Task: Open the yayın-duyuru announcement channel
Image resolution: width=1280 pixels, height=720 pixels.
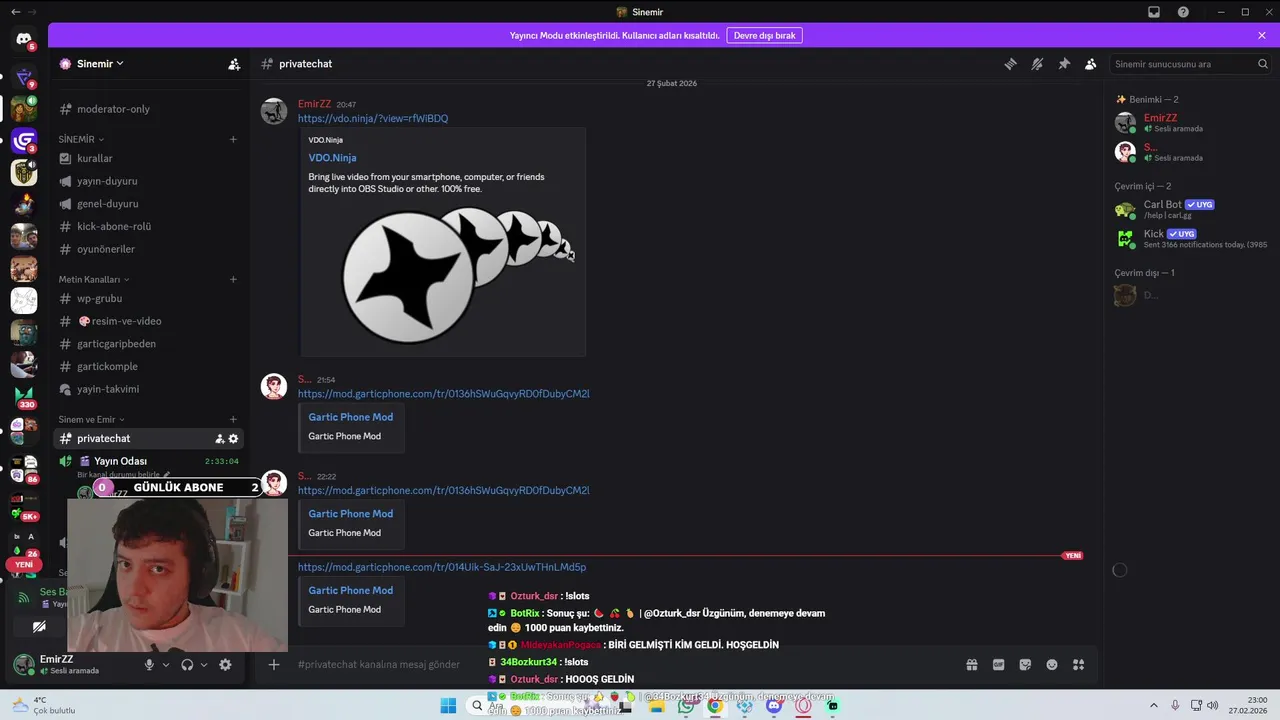Action: (149, 181)
